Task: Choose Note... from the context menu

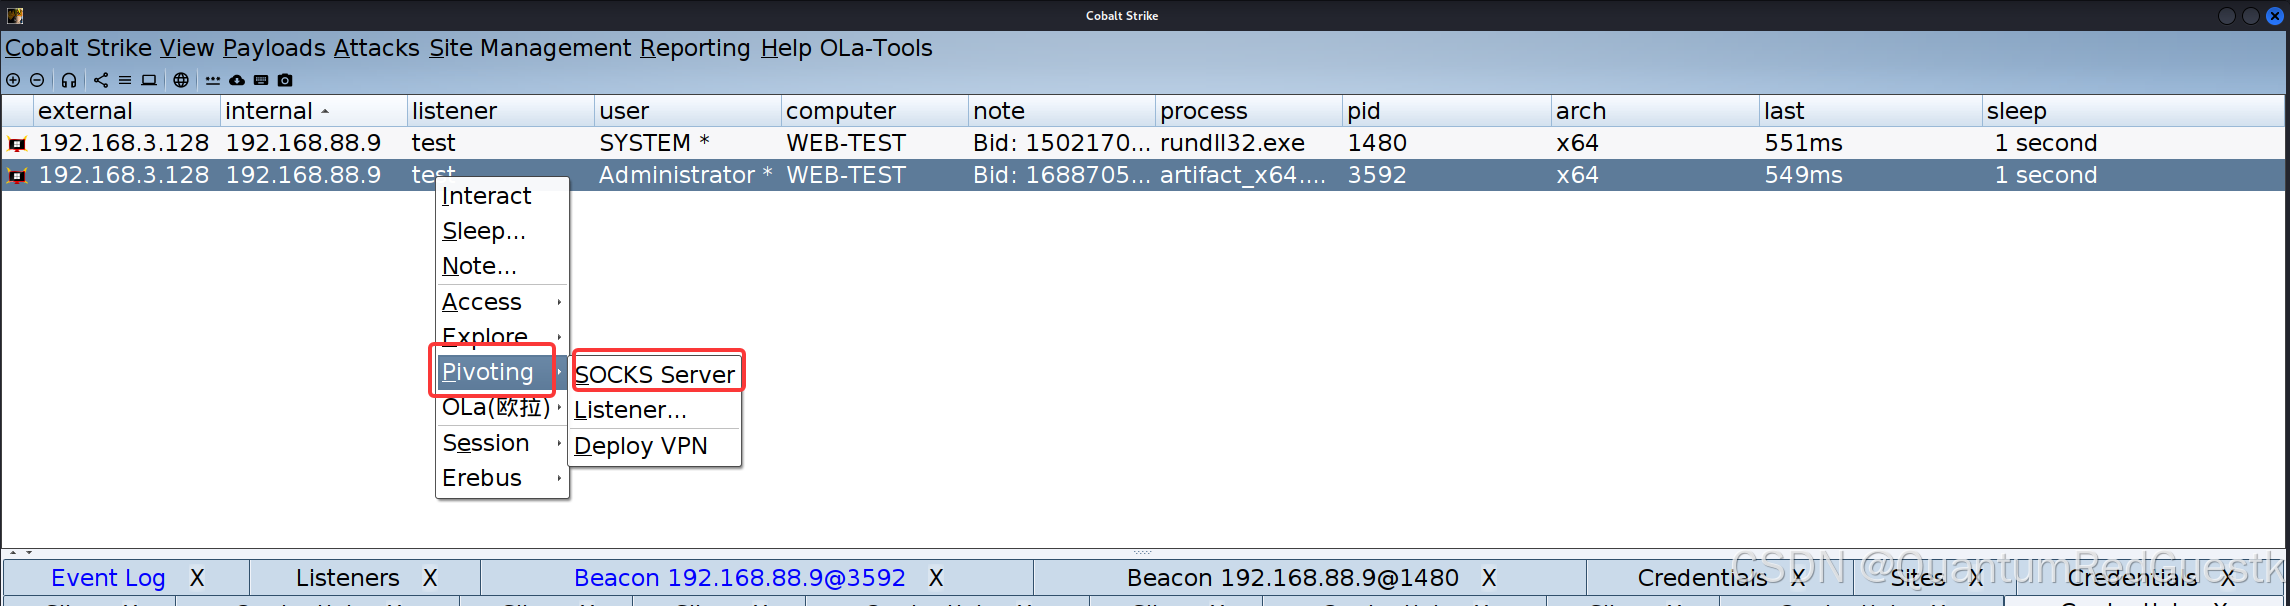Action: [503, 266]
